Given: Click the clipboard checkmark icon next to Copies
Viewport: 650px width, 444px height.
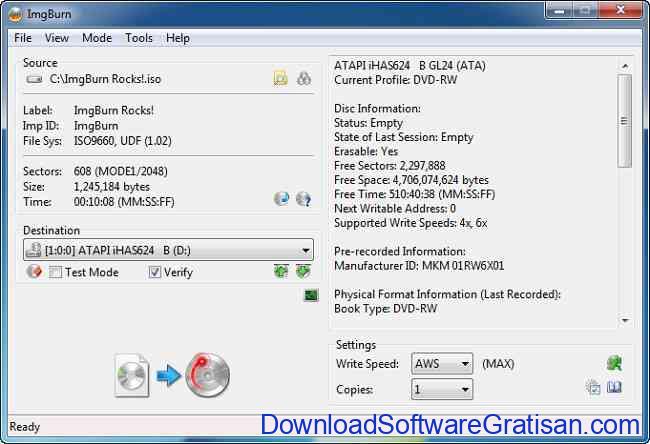Looking at the screenshot, I should pyautogui.click(x=593, y=387).
